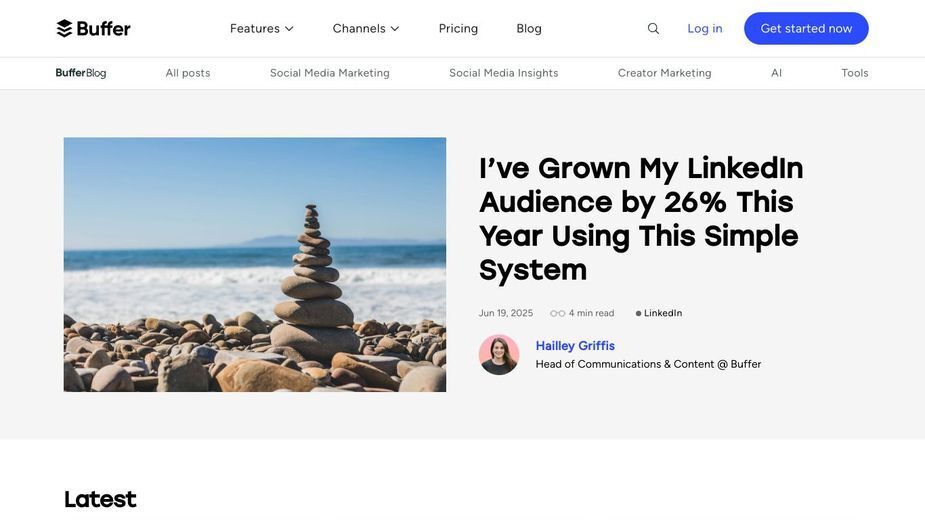Click the Get started now button
Image resolution: width=925 pixels, height=520 pixels.
coord(806,28)
